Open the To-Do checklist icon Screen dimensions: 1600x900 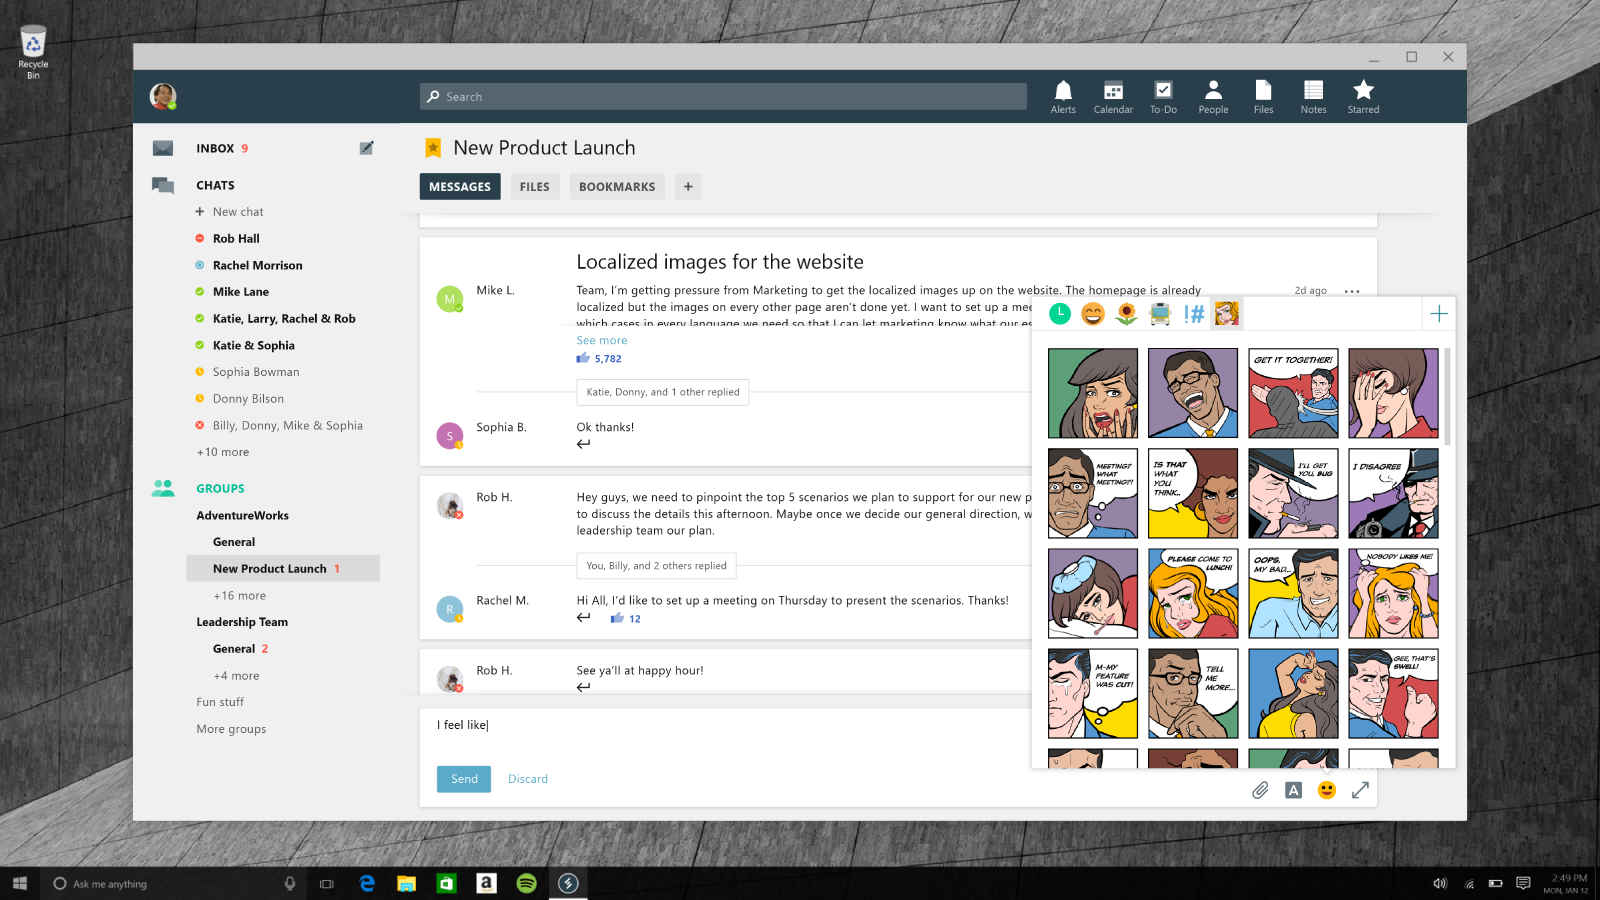[1163, 96]
